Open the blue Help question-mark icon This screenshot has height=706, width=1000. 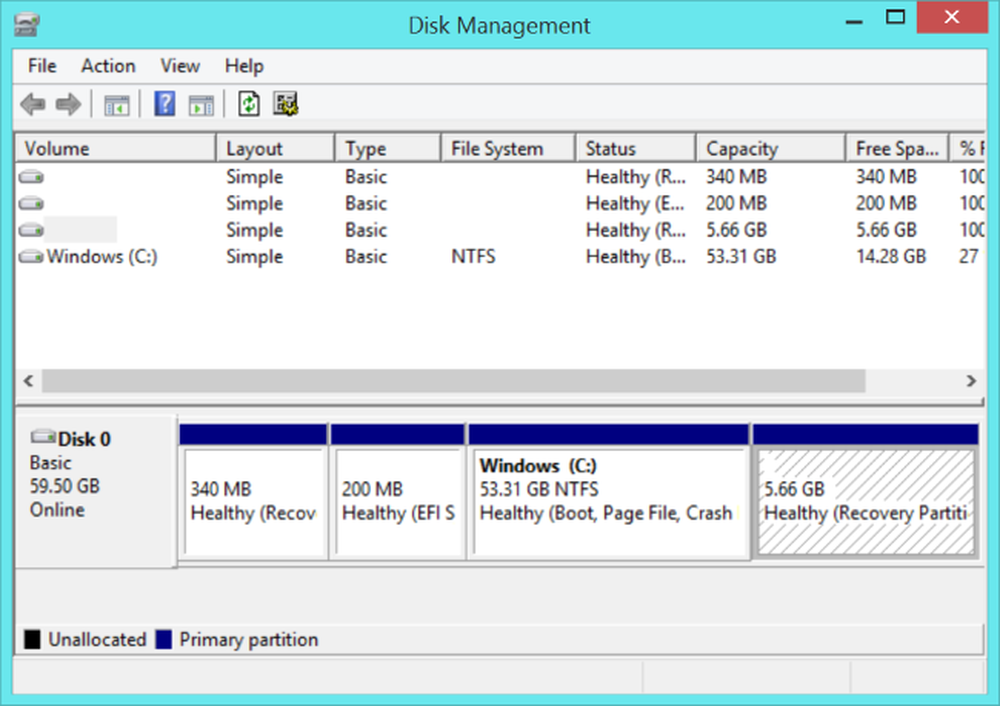pyautogui.click(x=165, y=103)
